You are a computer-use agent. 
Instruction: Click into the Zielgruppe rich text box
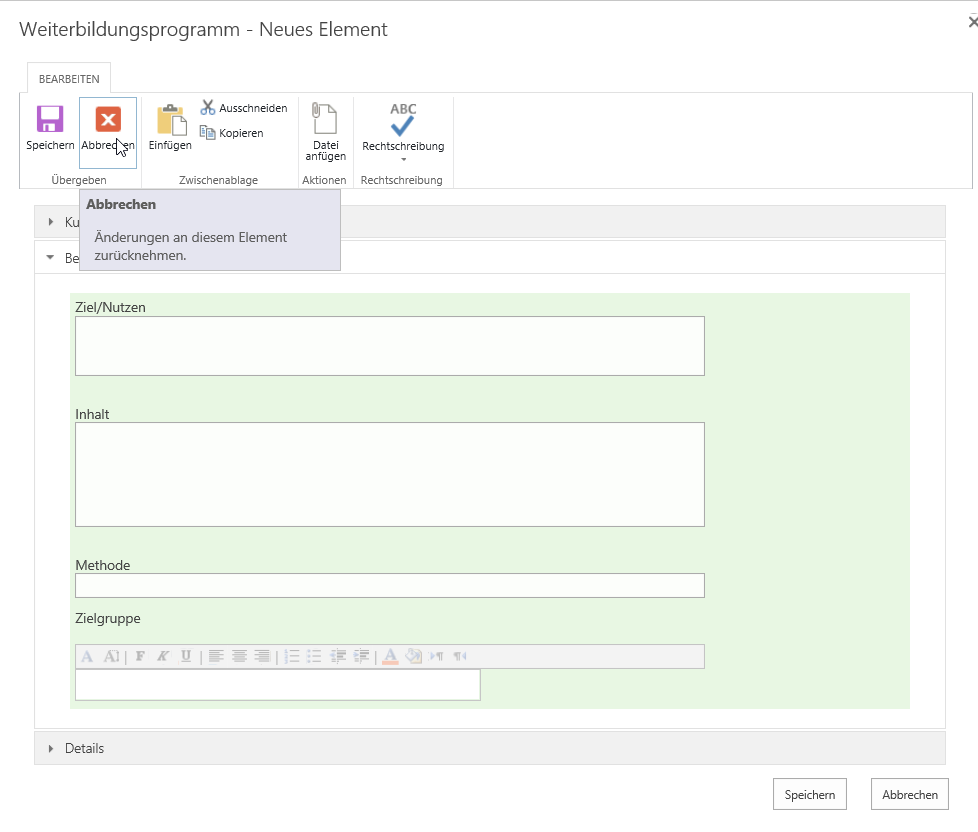pos(278,685)
